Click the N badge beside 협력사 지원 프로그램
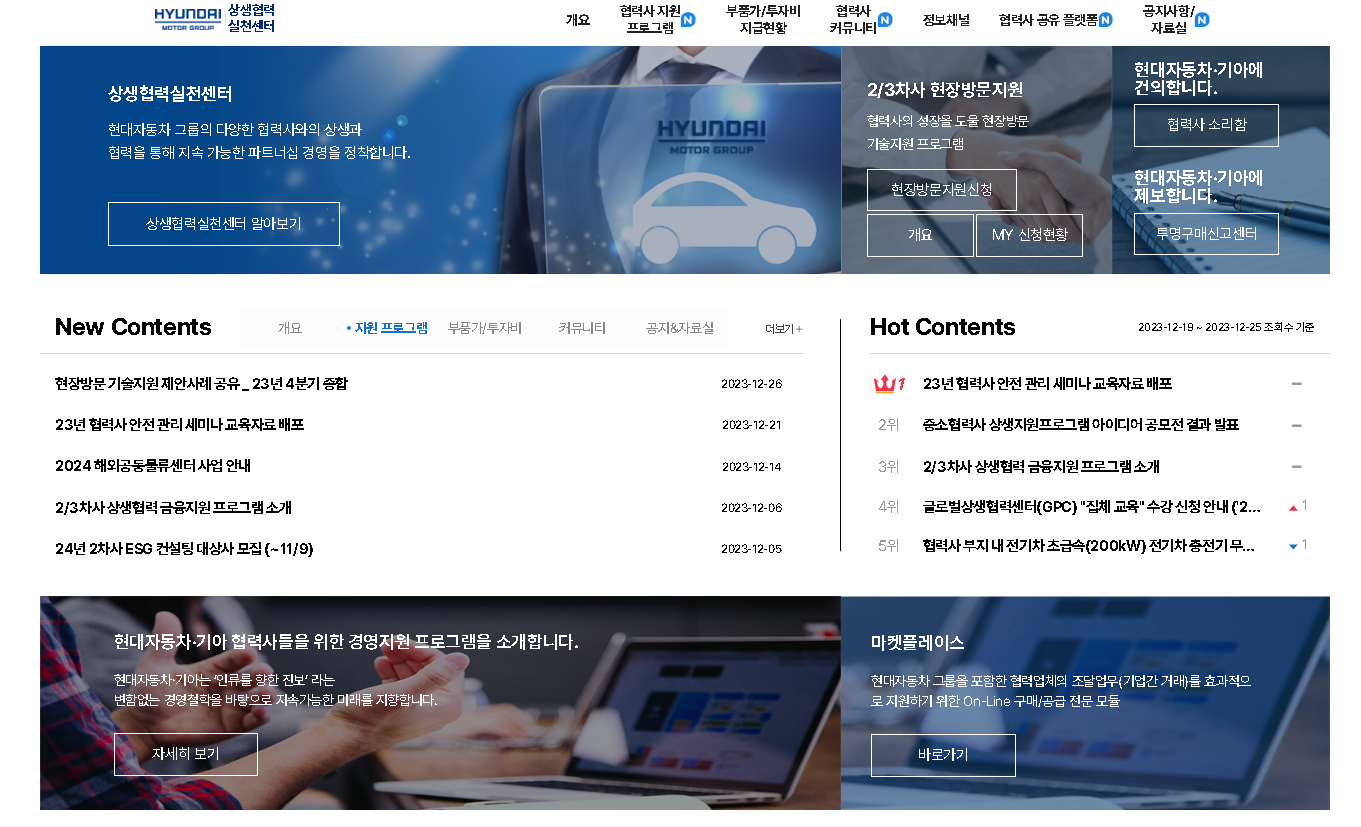The height and width of the screenshot is (827, 1361). tap(688, 19)
